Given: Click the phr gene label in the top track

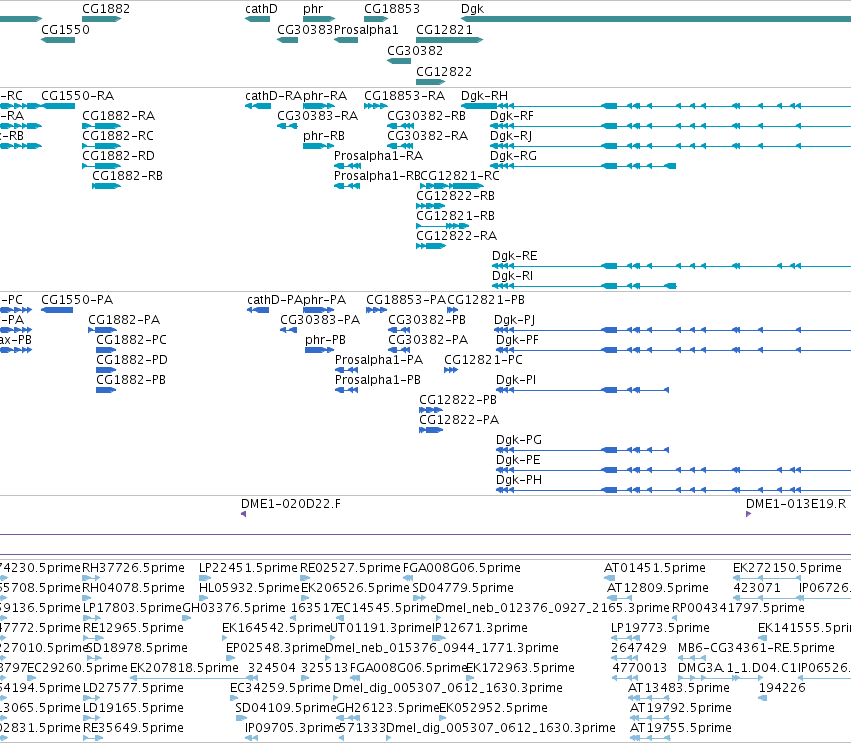Looking at the screenshot, I should [x=313, y=9].
